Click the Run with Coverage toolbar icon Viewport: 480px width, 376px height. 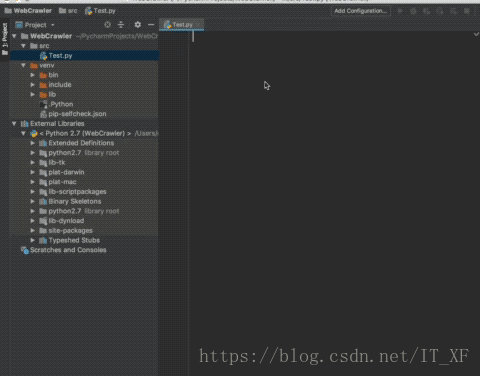[426, 11]
